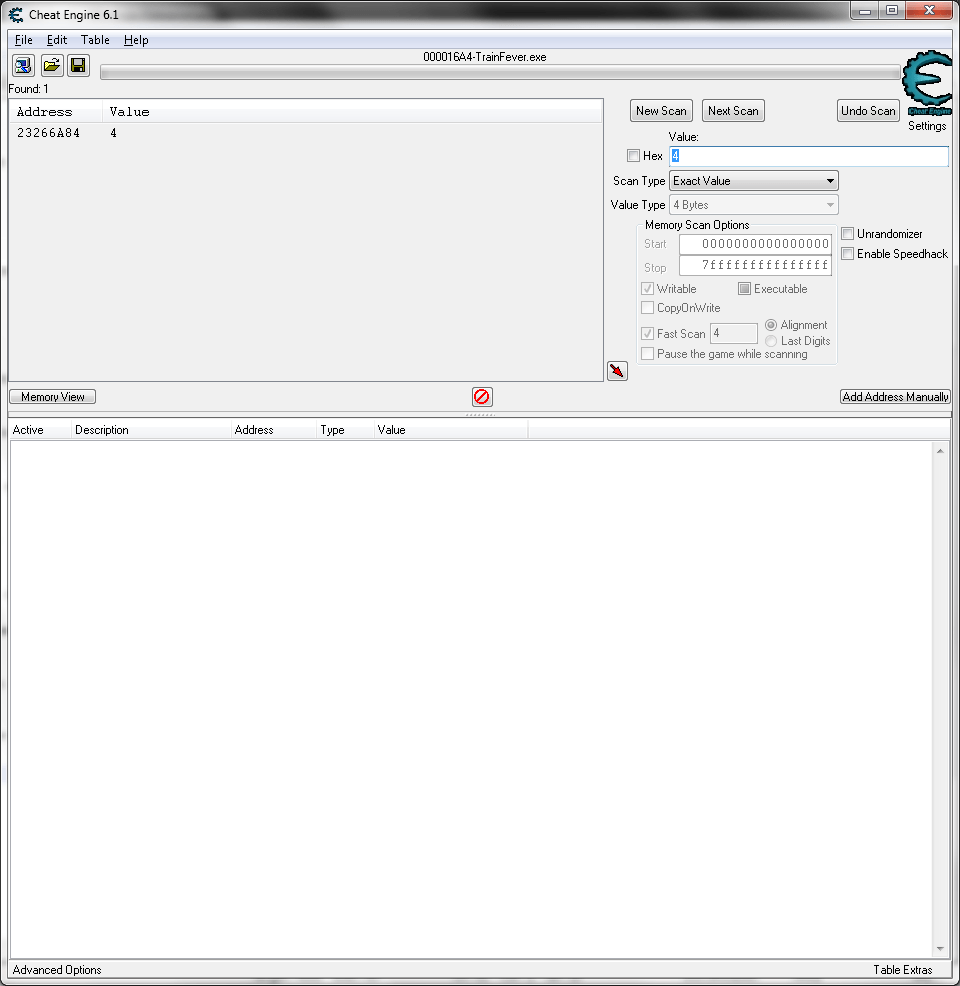Image resolution: width=960 pixels, height=986 pixels.
Task: Click the open file folder icon
Action: pos(52,65)
